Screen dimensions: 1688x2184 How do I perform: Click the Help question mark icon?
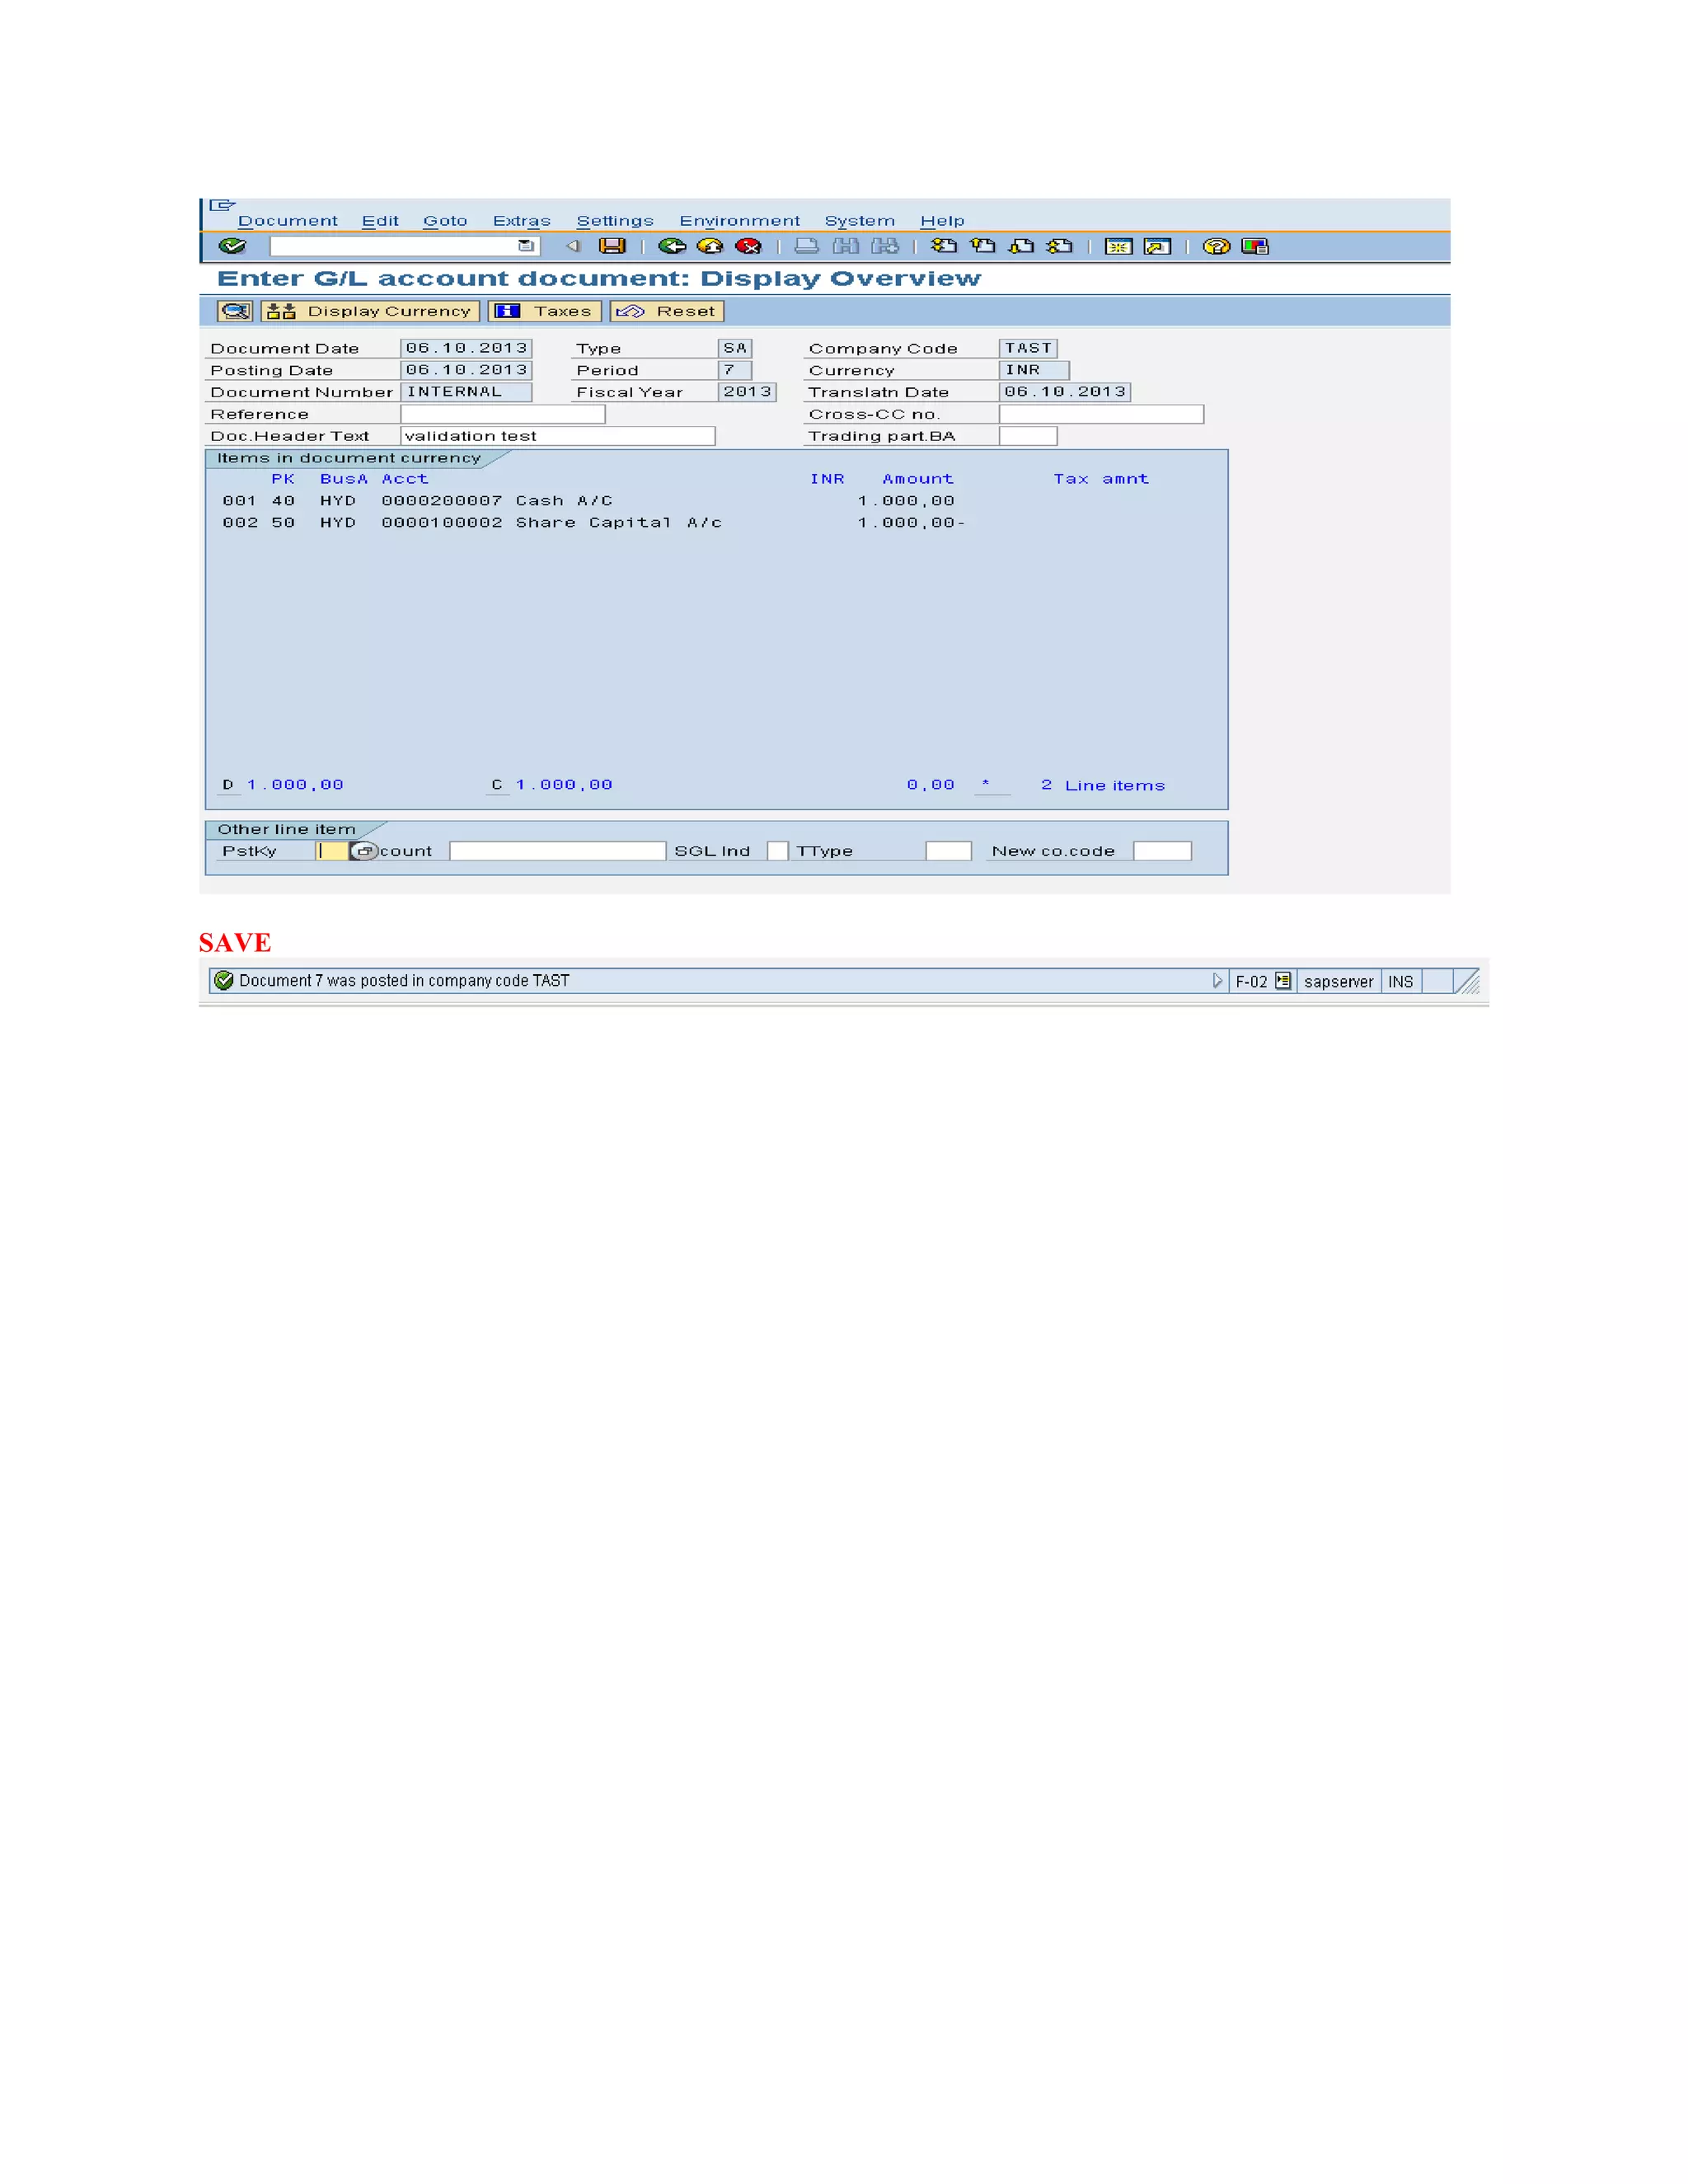pos(1216,246)
